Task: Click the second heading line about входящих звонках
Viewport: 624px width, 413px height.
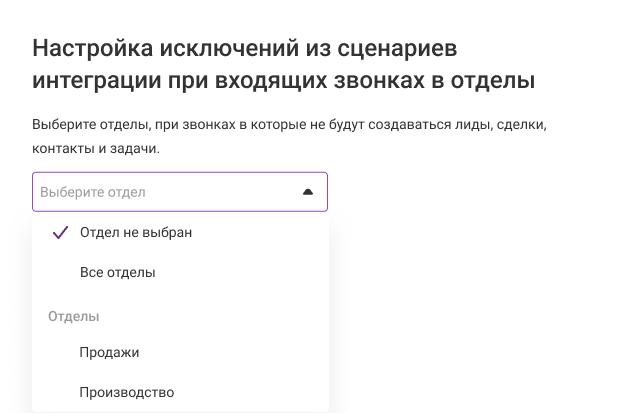Action: 283,80
